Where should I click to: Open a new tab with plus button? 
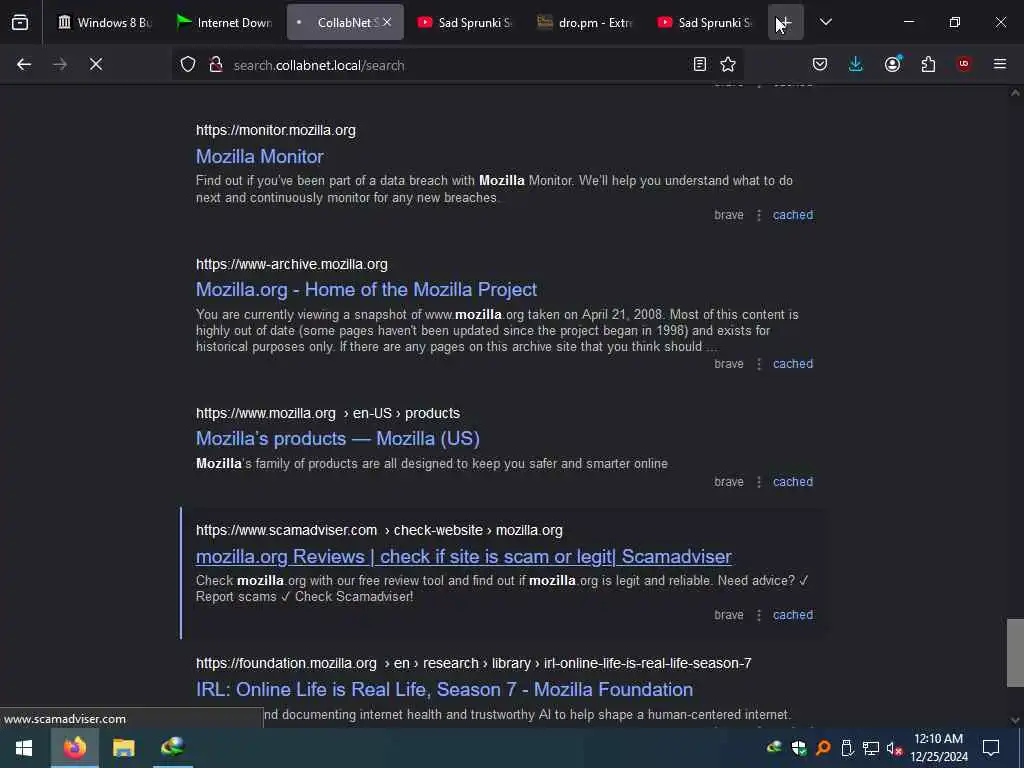point(786,23)
